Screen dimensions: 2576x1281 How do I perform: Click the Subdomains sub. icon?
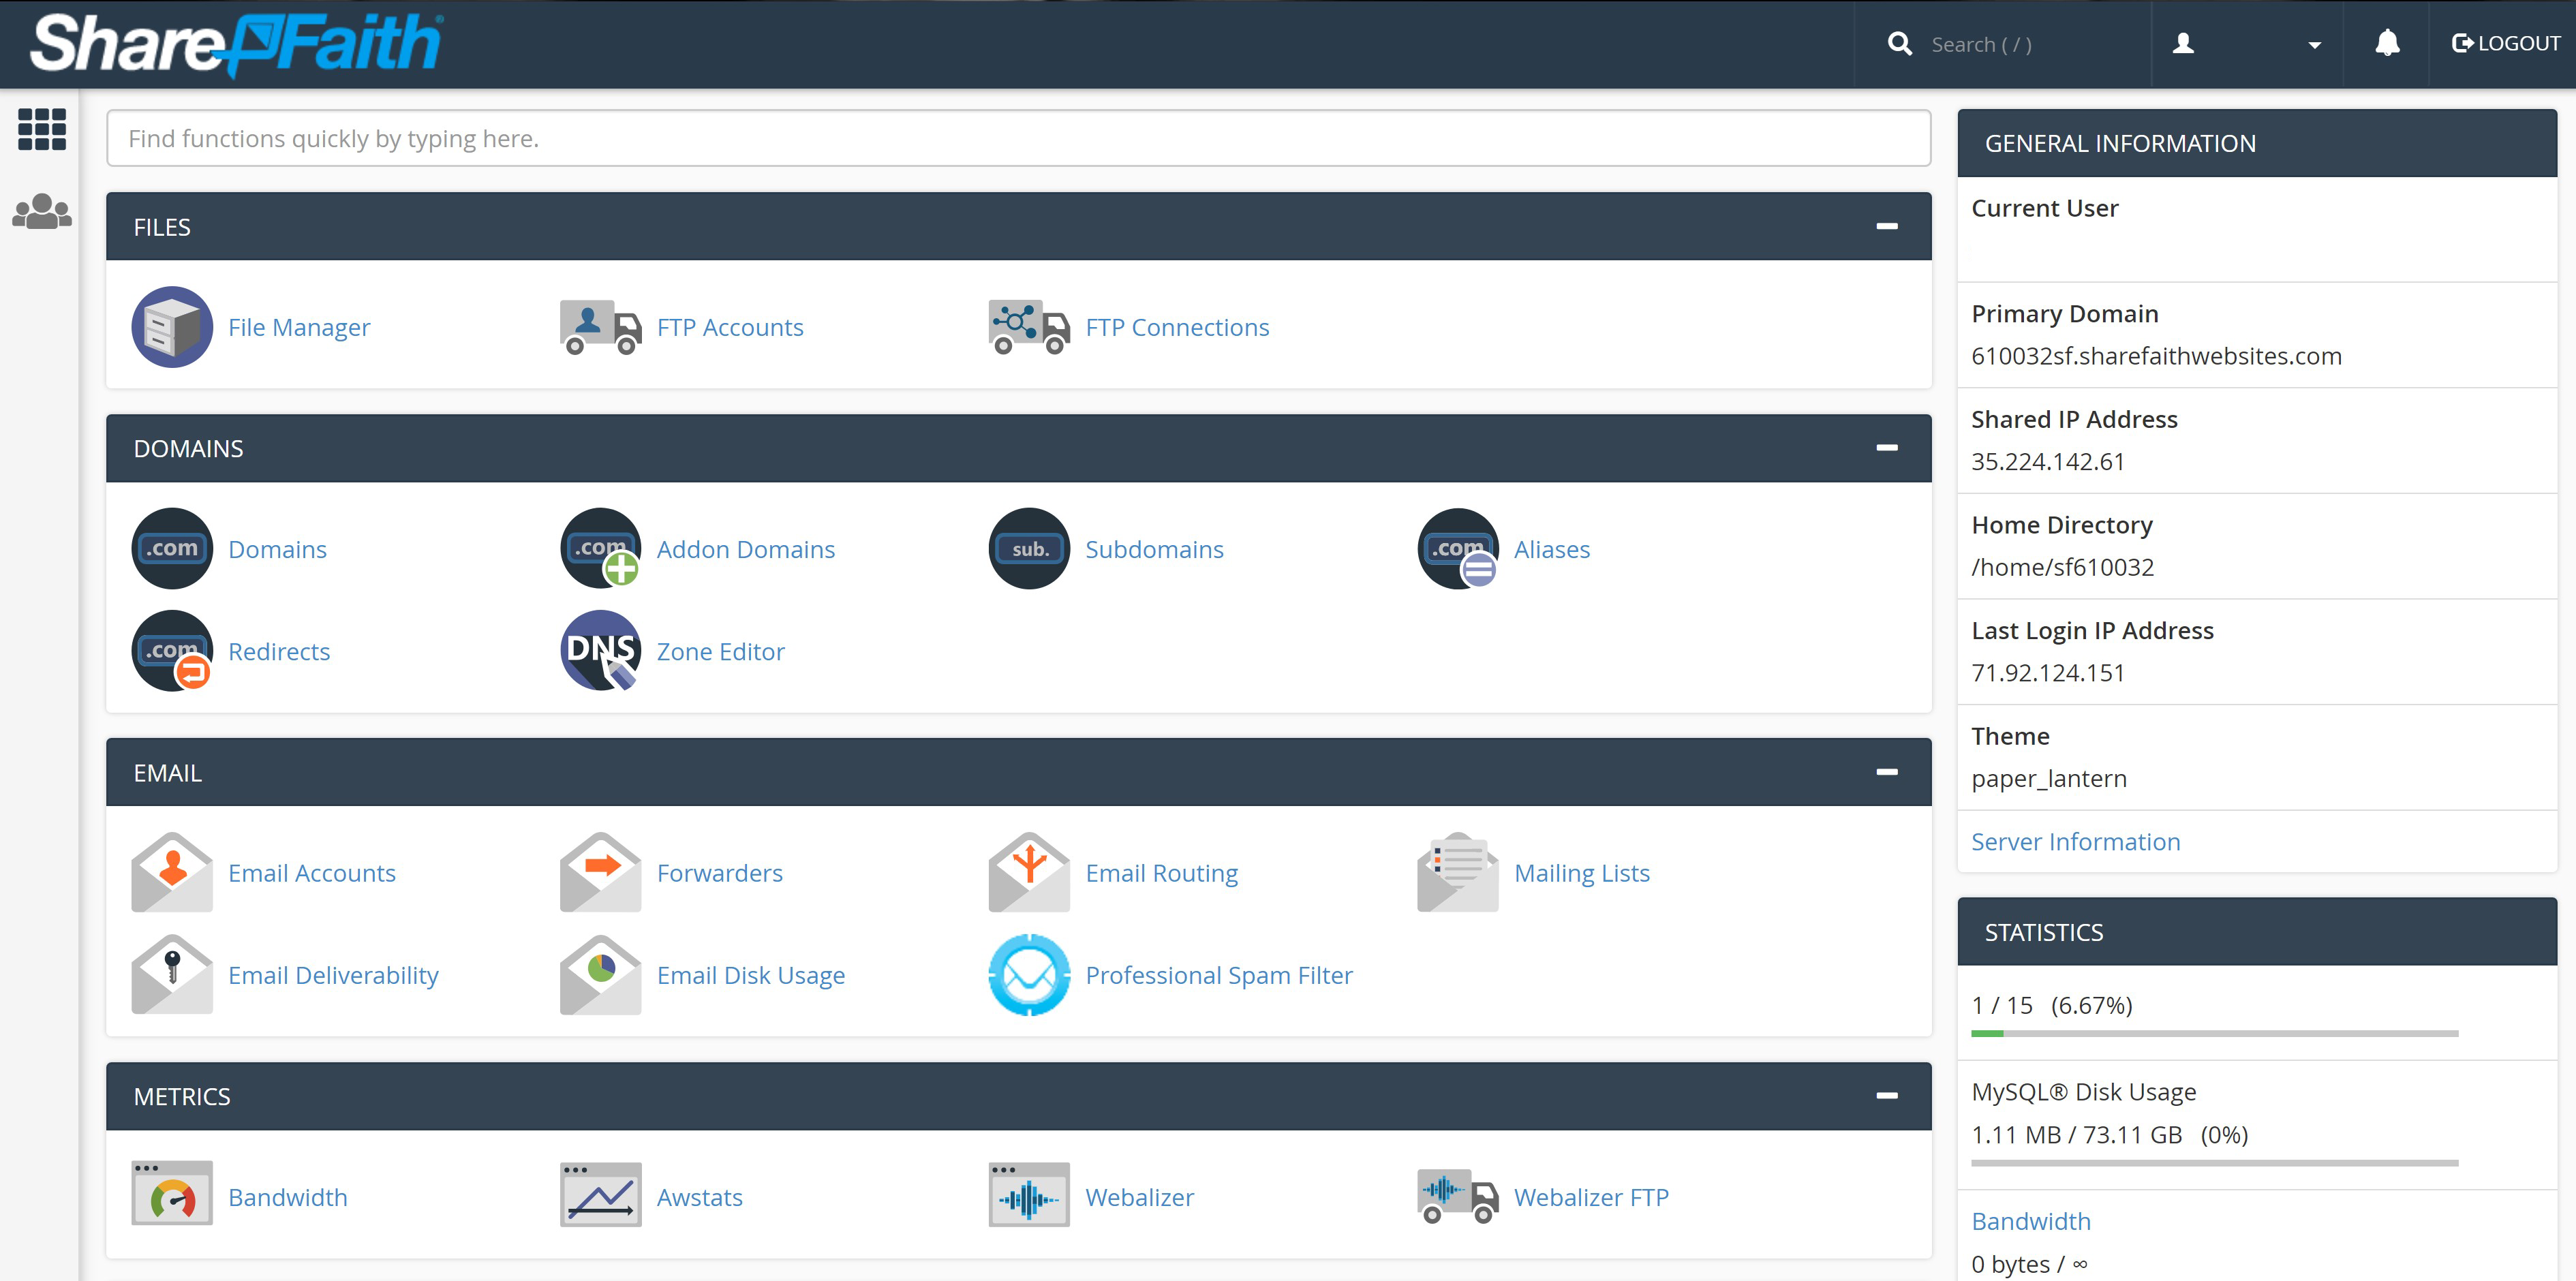pos(1029,549)
